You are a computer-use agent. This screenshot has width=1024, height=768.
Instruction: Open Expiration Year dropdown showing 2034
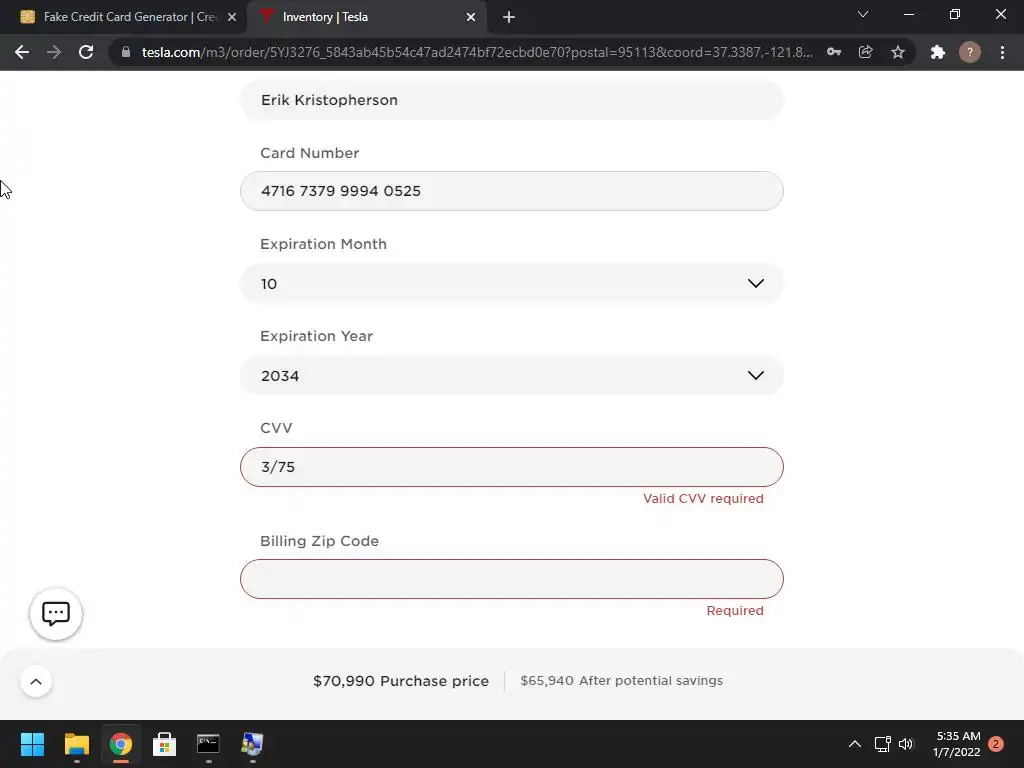click(511, 376)
